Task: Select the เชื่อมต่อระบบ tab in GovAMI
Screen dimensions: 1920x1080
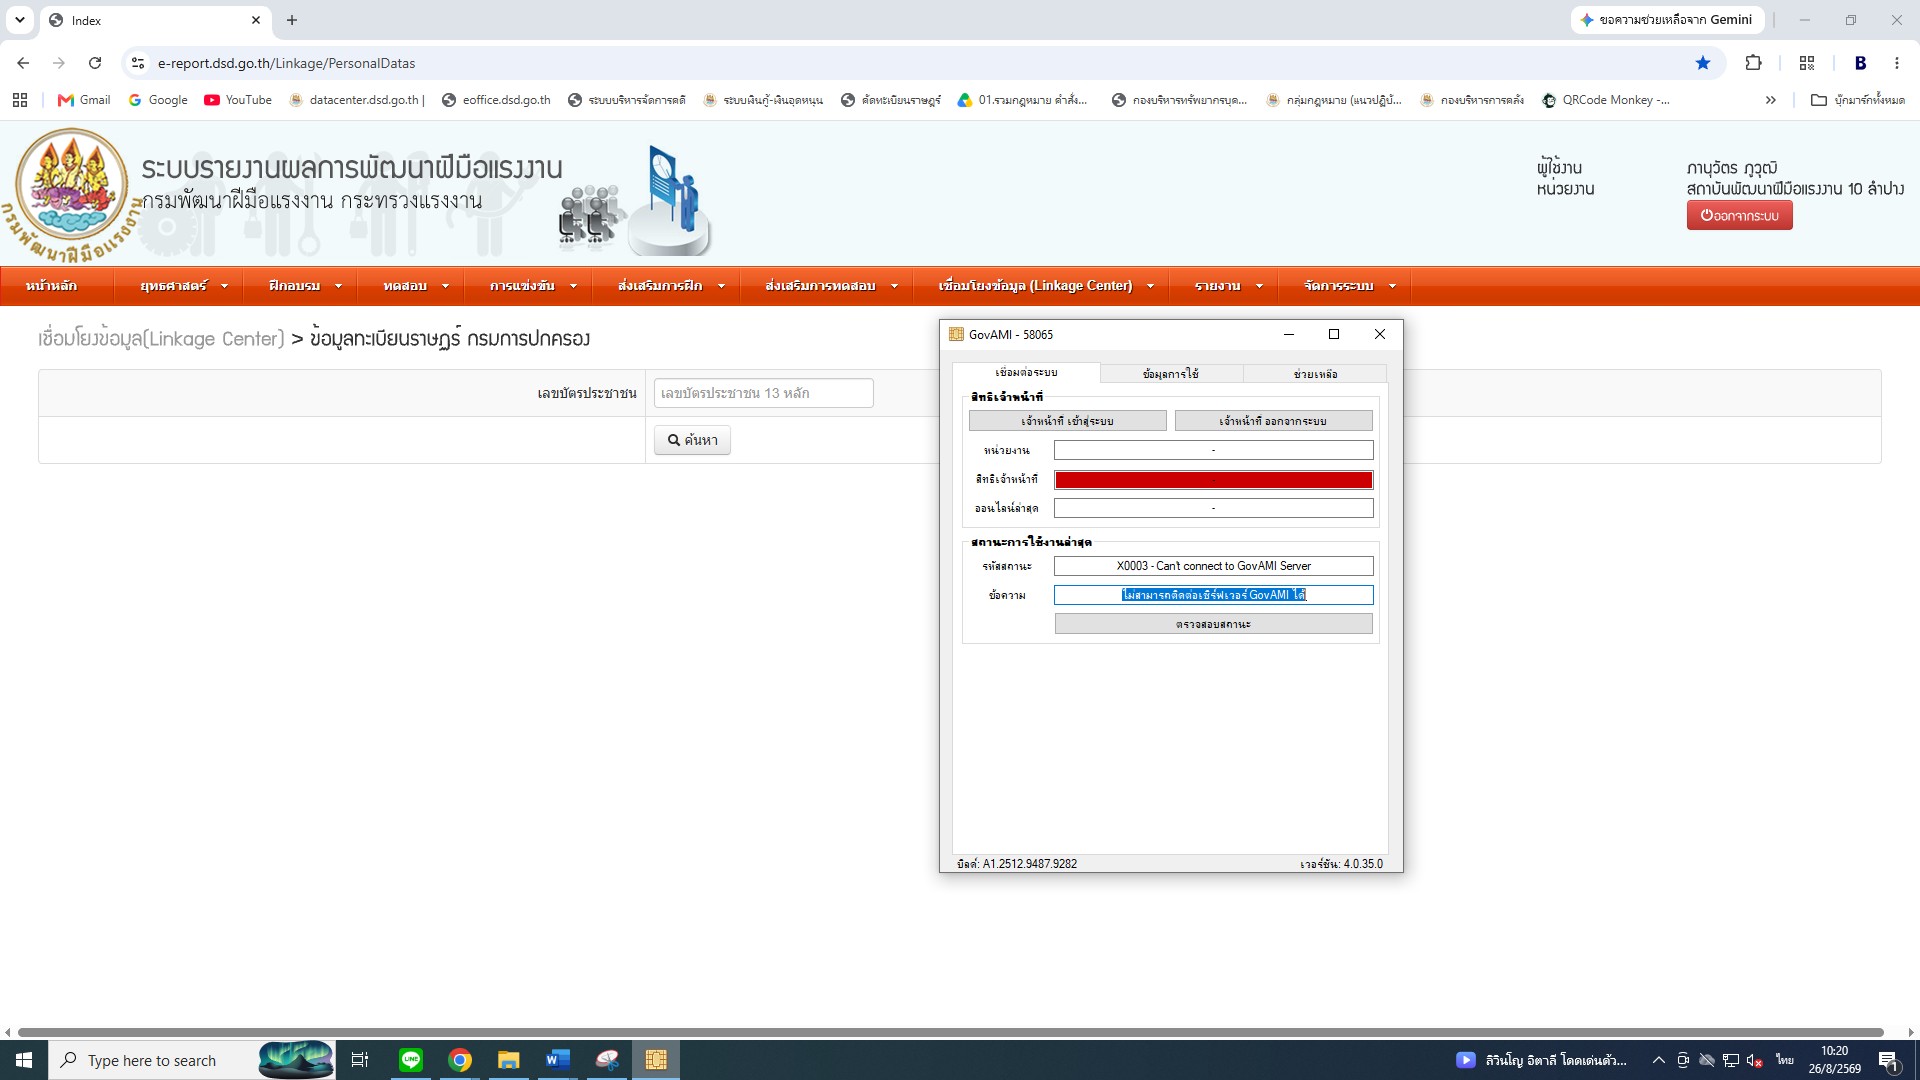Action: pyautogui.click(x=1026, y=373)
